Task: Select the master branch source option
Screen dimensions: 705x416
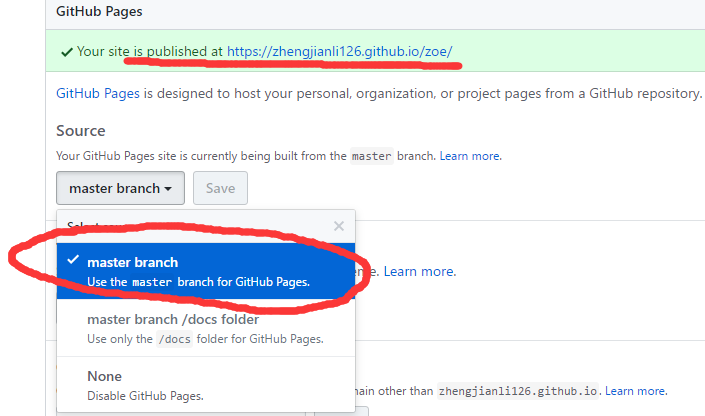Action: (x=132, y=262)
